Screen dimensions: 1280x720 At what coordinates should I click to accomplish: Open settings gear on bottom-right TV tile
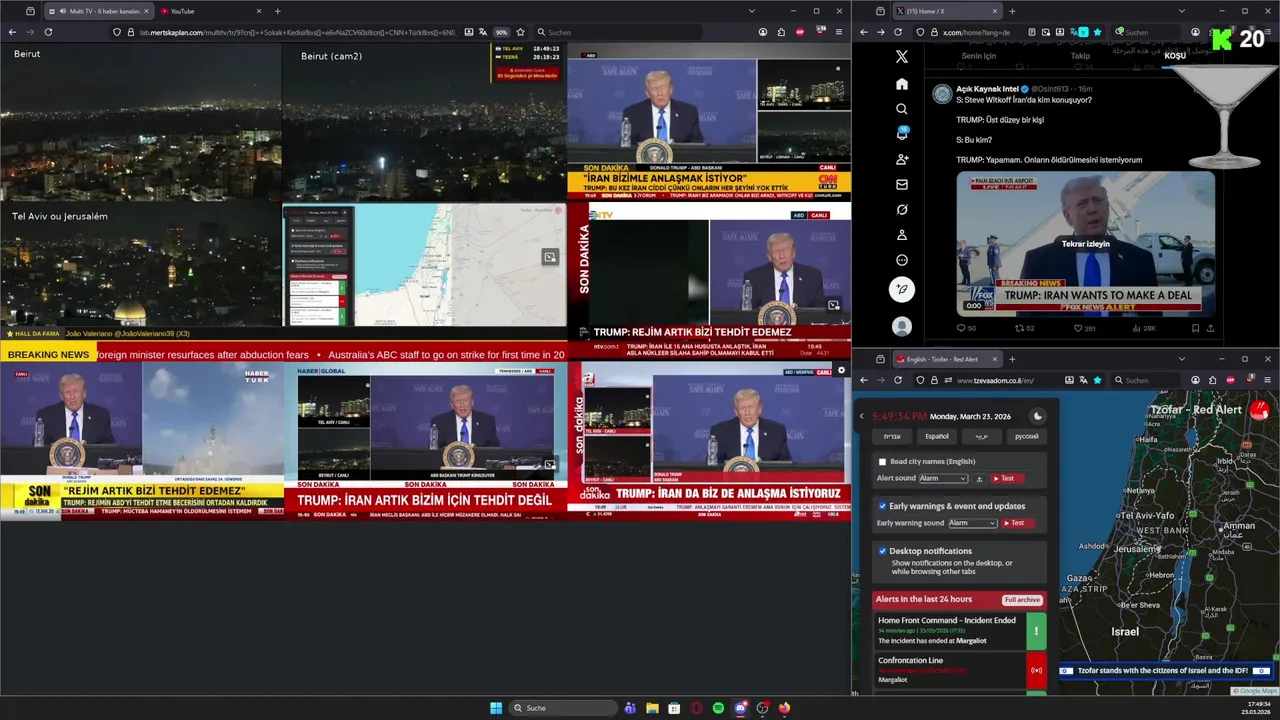pyautogui.click(x=841, y=371)
